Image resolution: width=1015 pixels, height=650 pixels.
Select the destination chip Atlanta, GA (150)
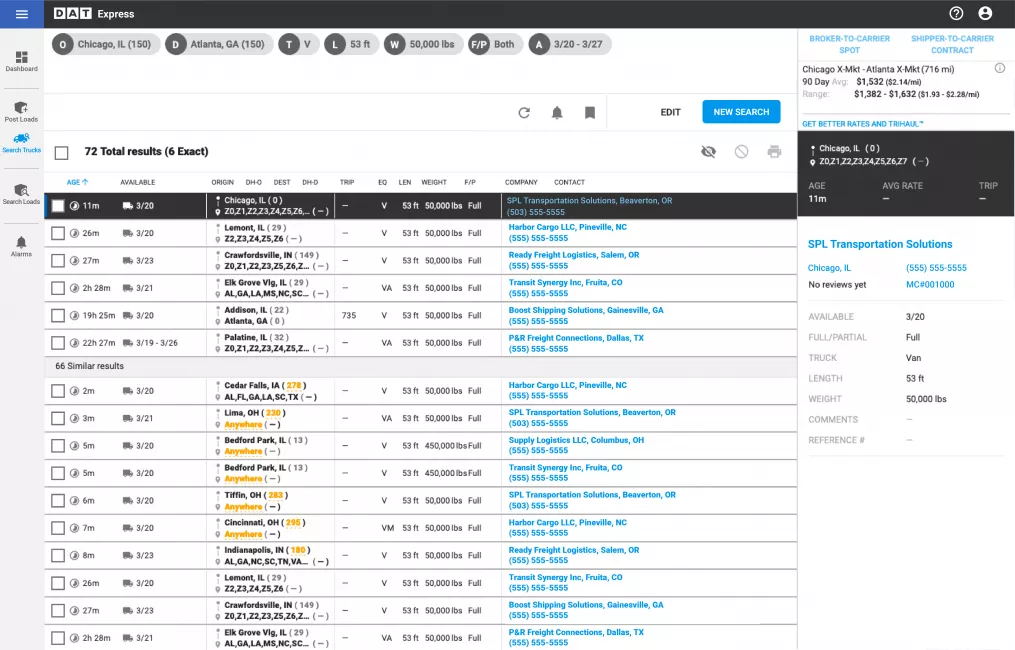[219, 44]
